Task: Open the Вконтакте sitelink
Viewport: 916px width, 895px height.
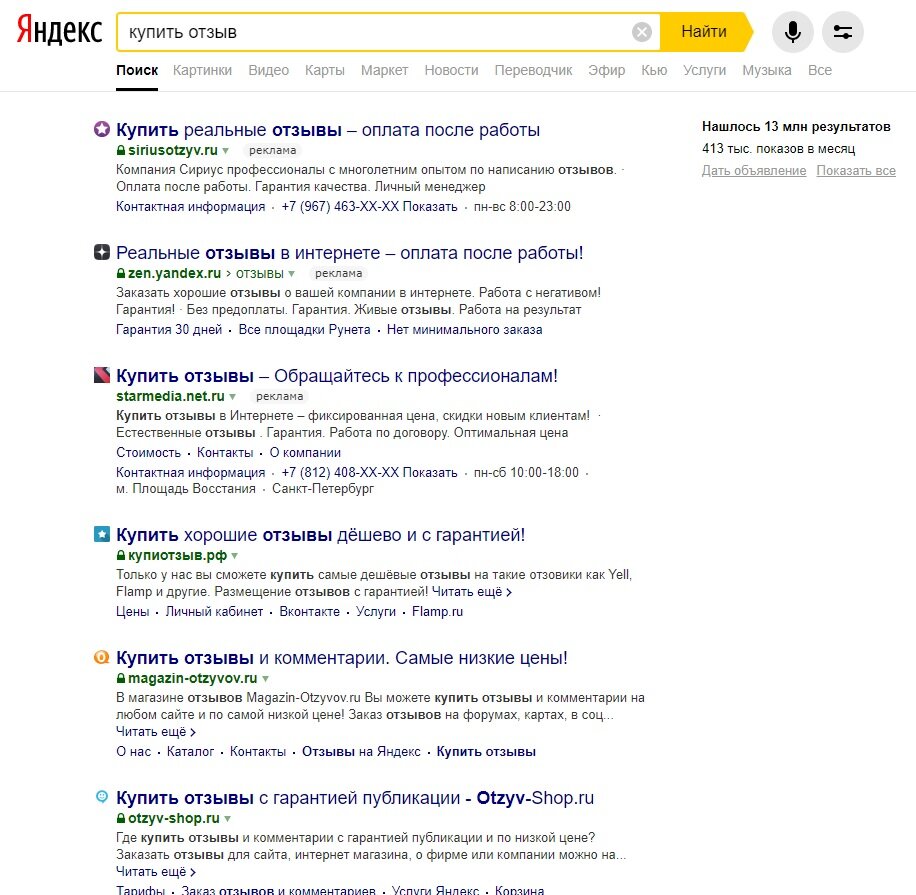Action: (x=309, y=612)
